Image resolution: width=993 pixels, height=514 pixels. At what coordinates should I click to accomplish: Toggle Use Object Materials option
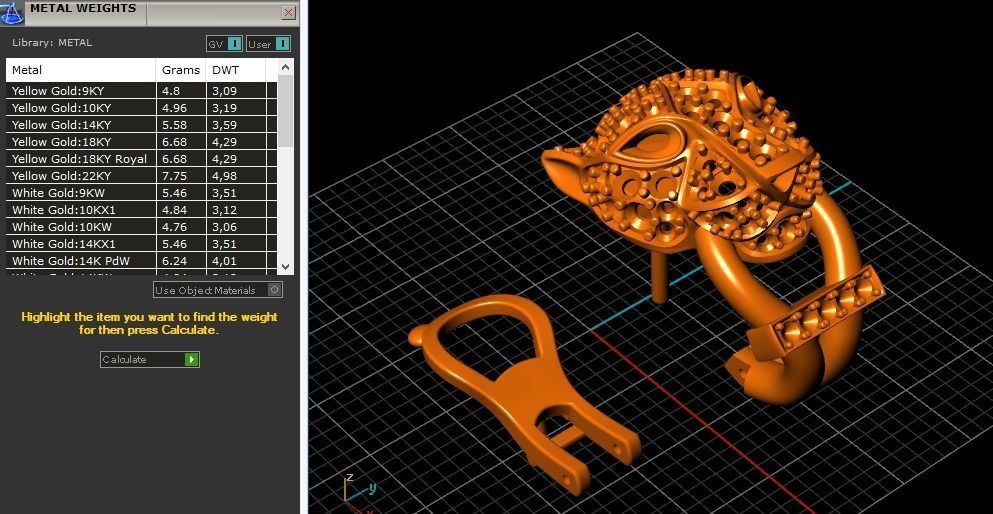[218, 290]
